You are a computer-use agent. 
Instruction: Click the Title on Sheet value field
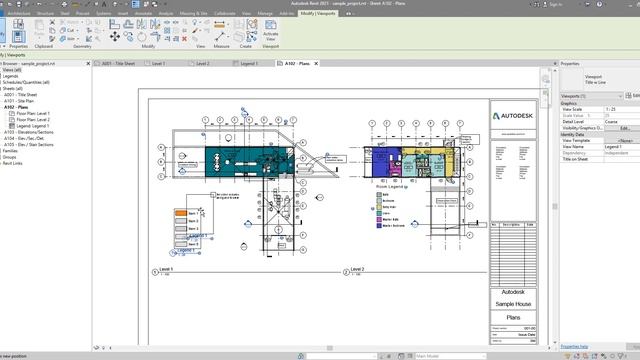622,159
